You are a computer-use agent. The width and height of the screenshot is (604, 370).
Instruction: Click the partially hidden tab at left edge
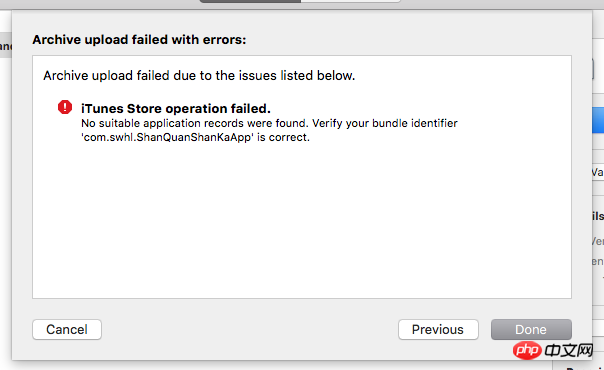tap(6, 45)
